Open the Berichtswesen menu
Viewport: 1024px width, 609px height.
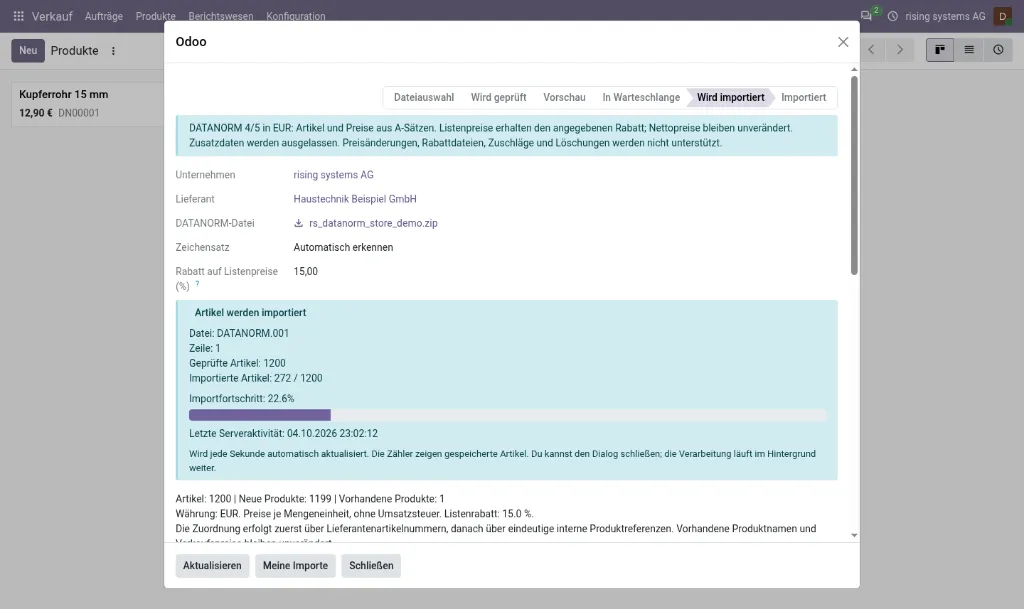tap(221, 16)
